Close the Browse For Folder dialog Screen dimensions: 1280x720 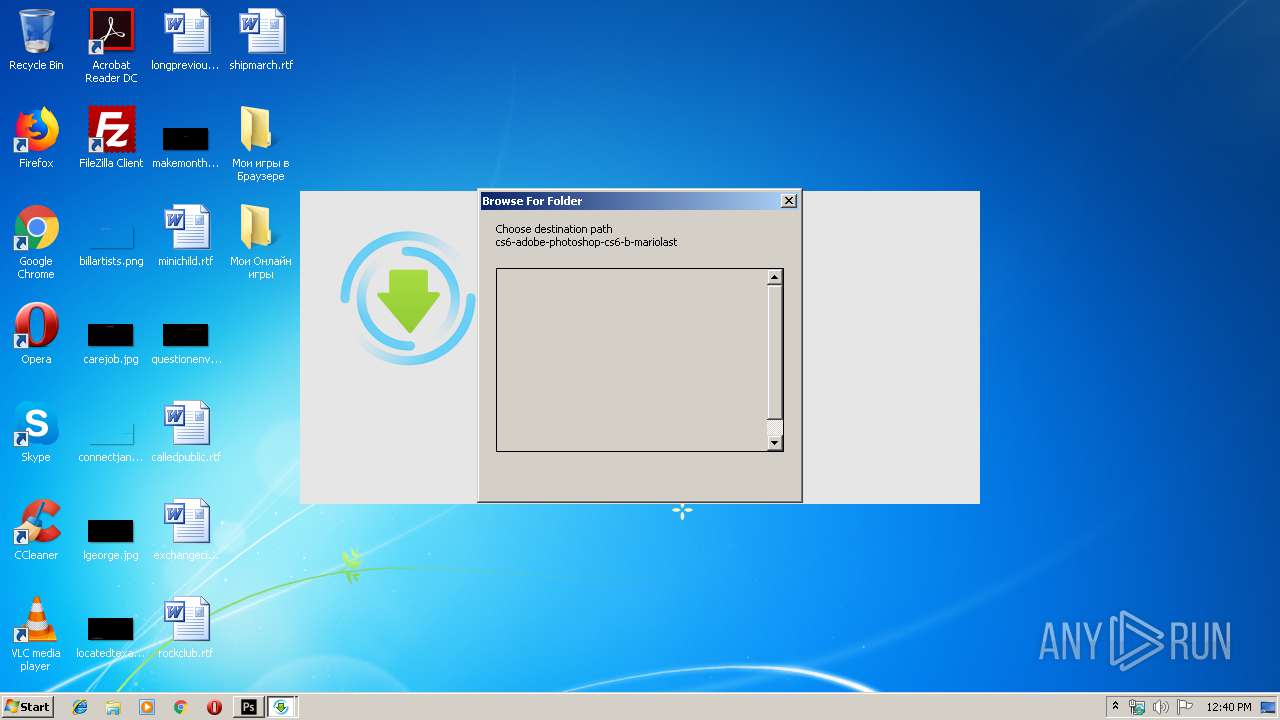(x=788, y=201)
